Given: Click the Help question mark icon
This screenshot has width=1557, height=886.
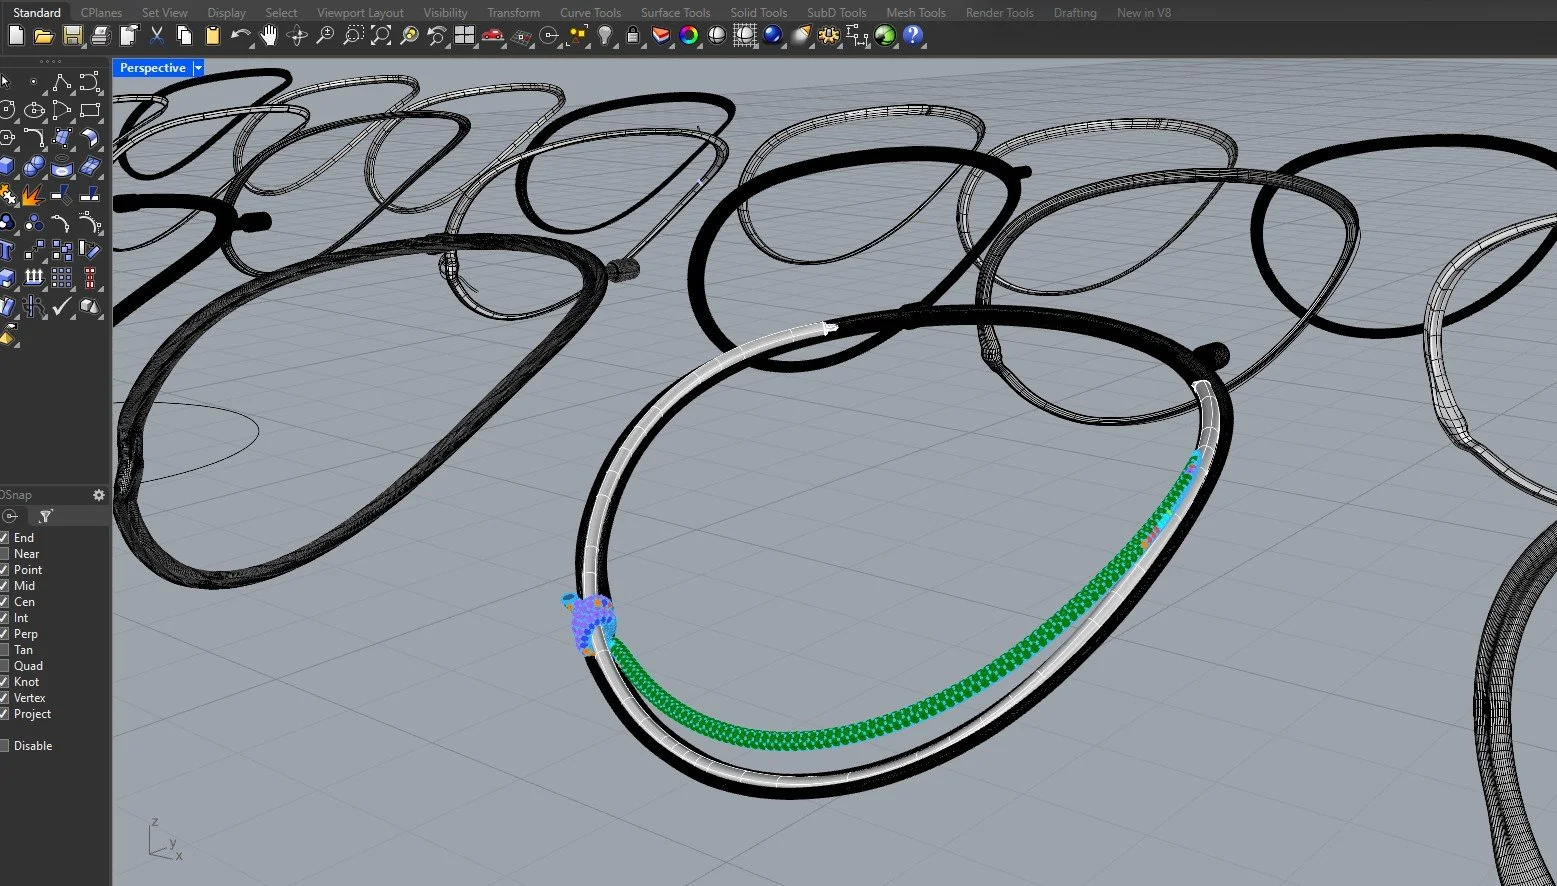Looking at the screenshot, I should click(913, 37).
